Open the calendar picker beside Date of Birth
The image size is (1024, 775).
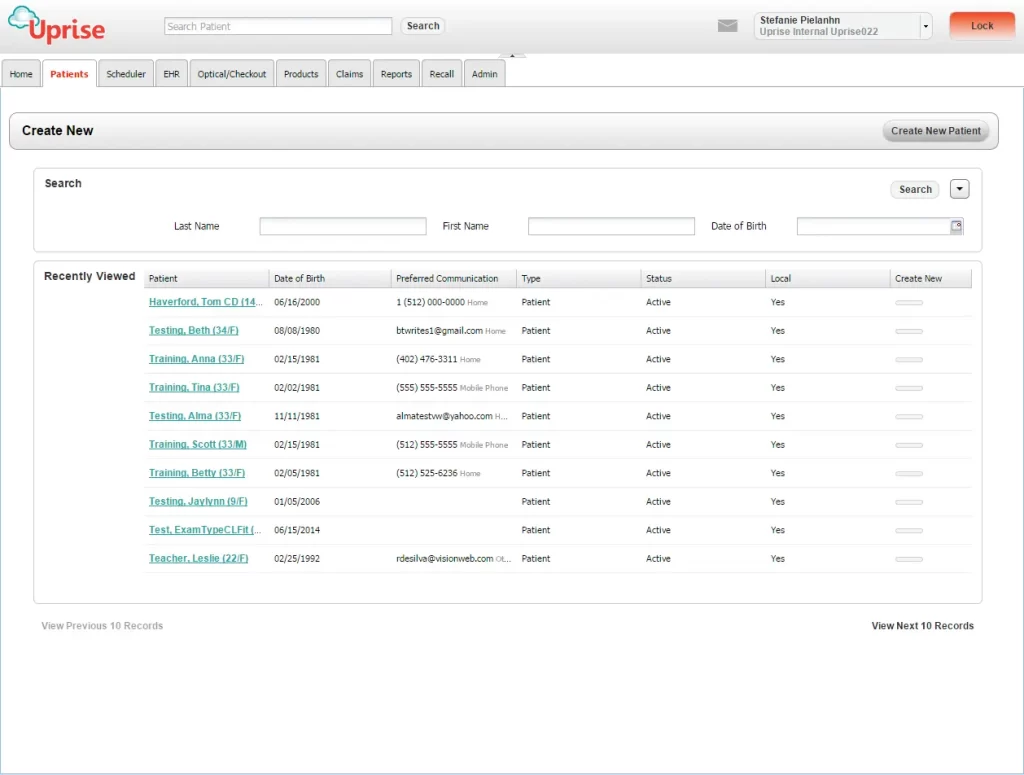click(x=956, y=226)
